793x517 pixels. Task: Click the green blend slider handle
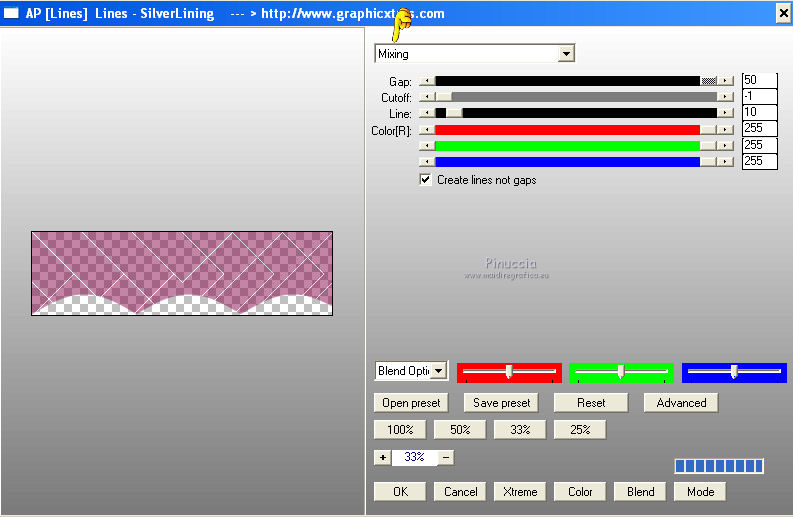[x=621, y=372]
